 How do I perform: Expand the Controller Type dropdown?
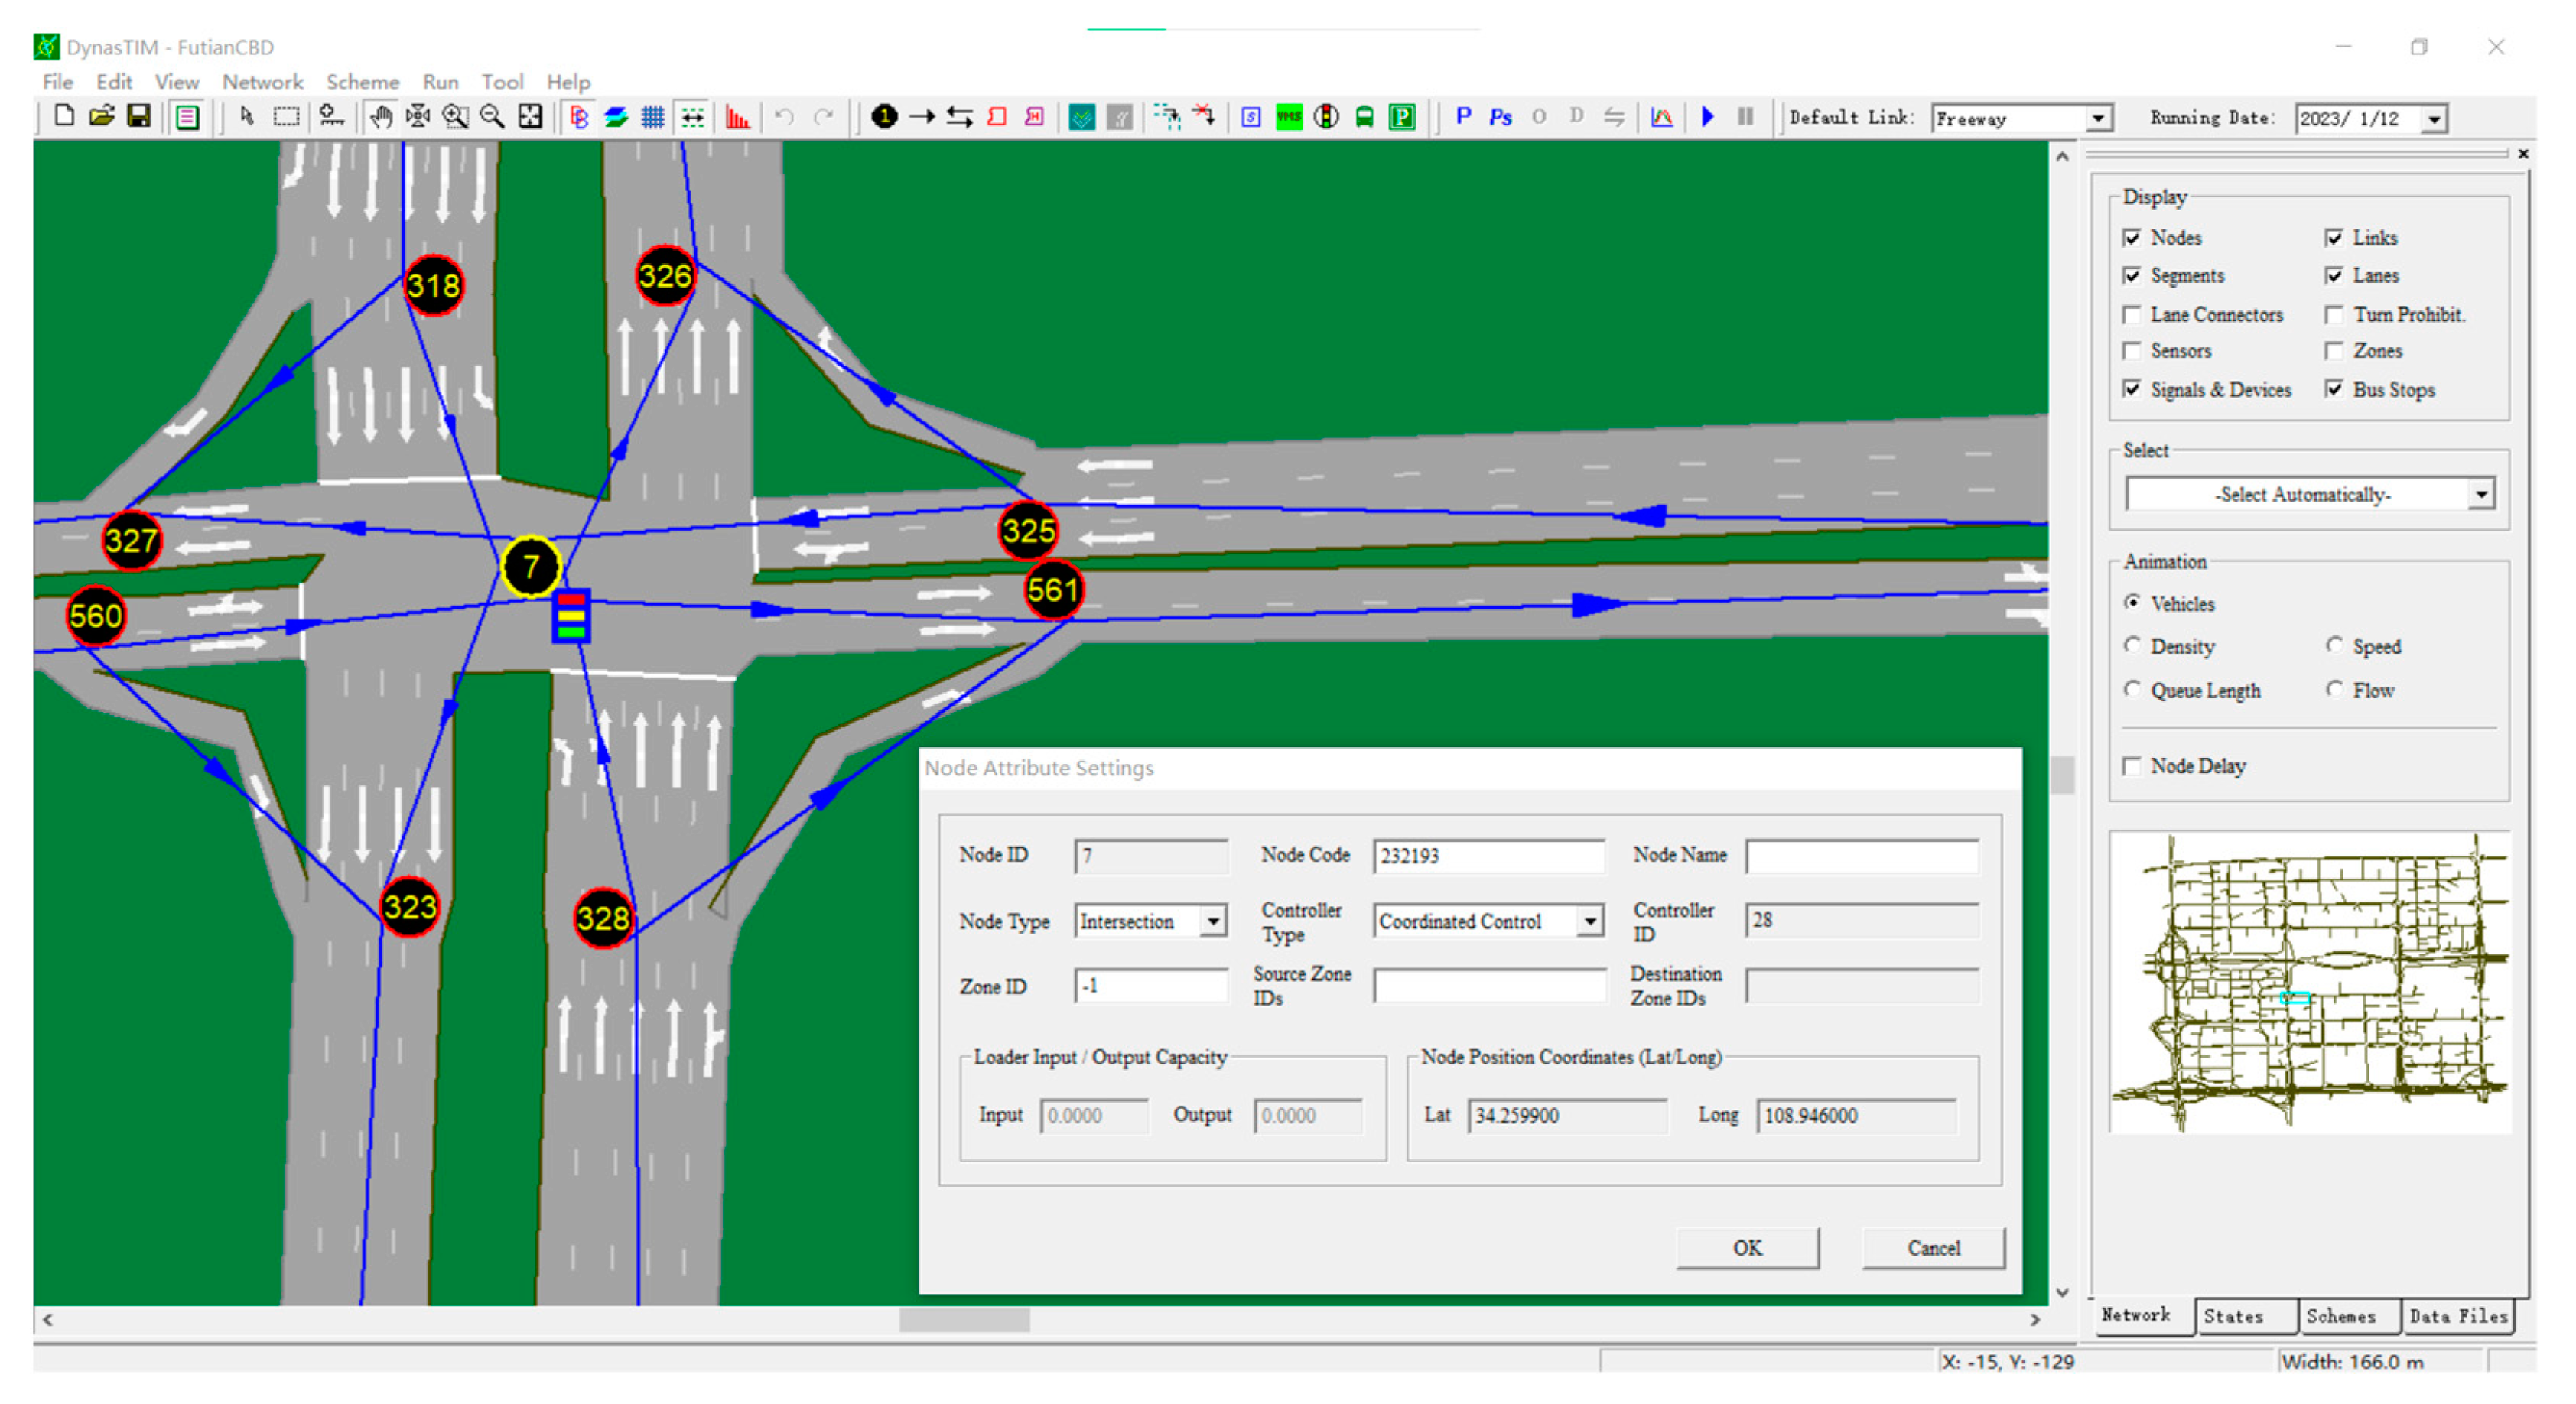1589,921
